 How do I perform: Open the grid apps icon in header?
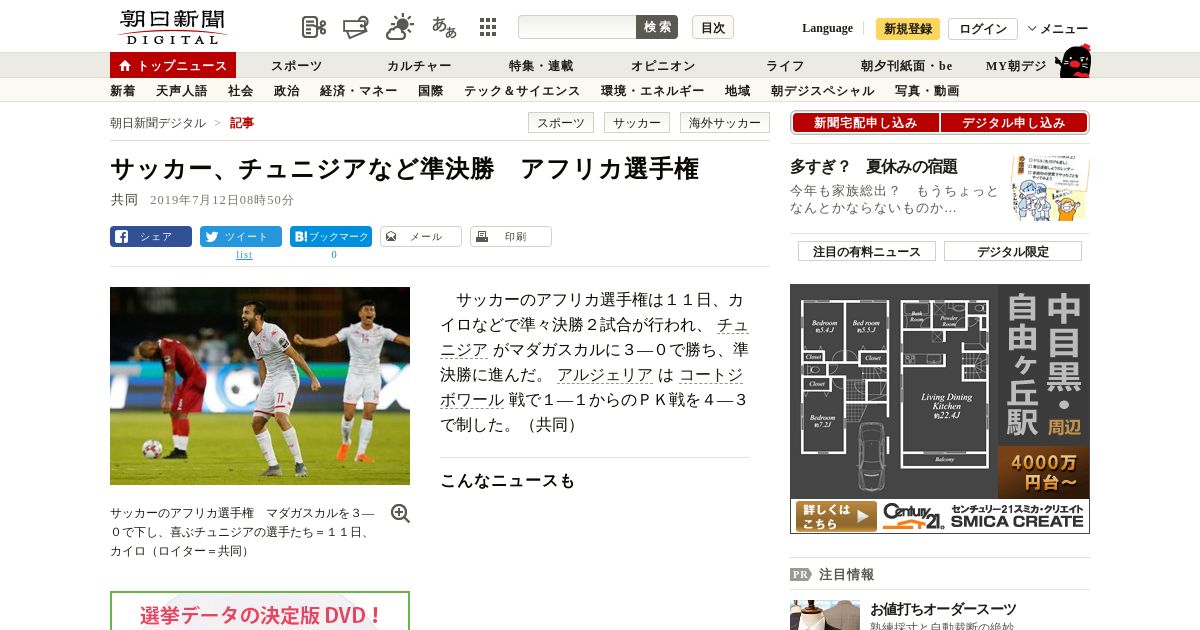pyautogui.click(x=488, y=27)
